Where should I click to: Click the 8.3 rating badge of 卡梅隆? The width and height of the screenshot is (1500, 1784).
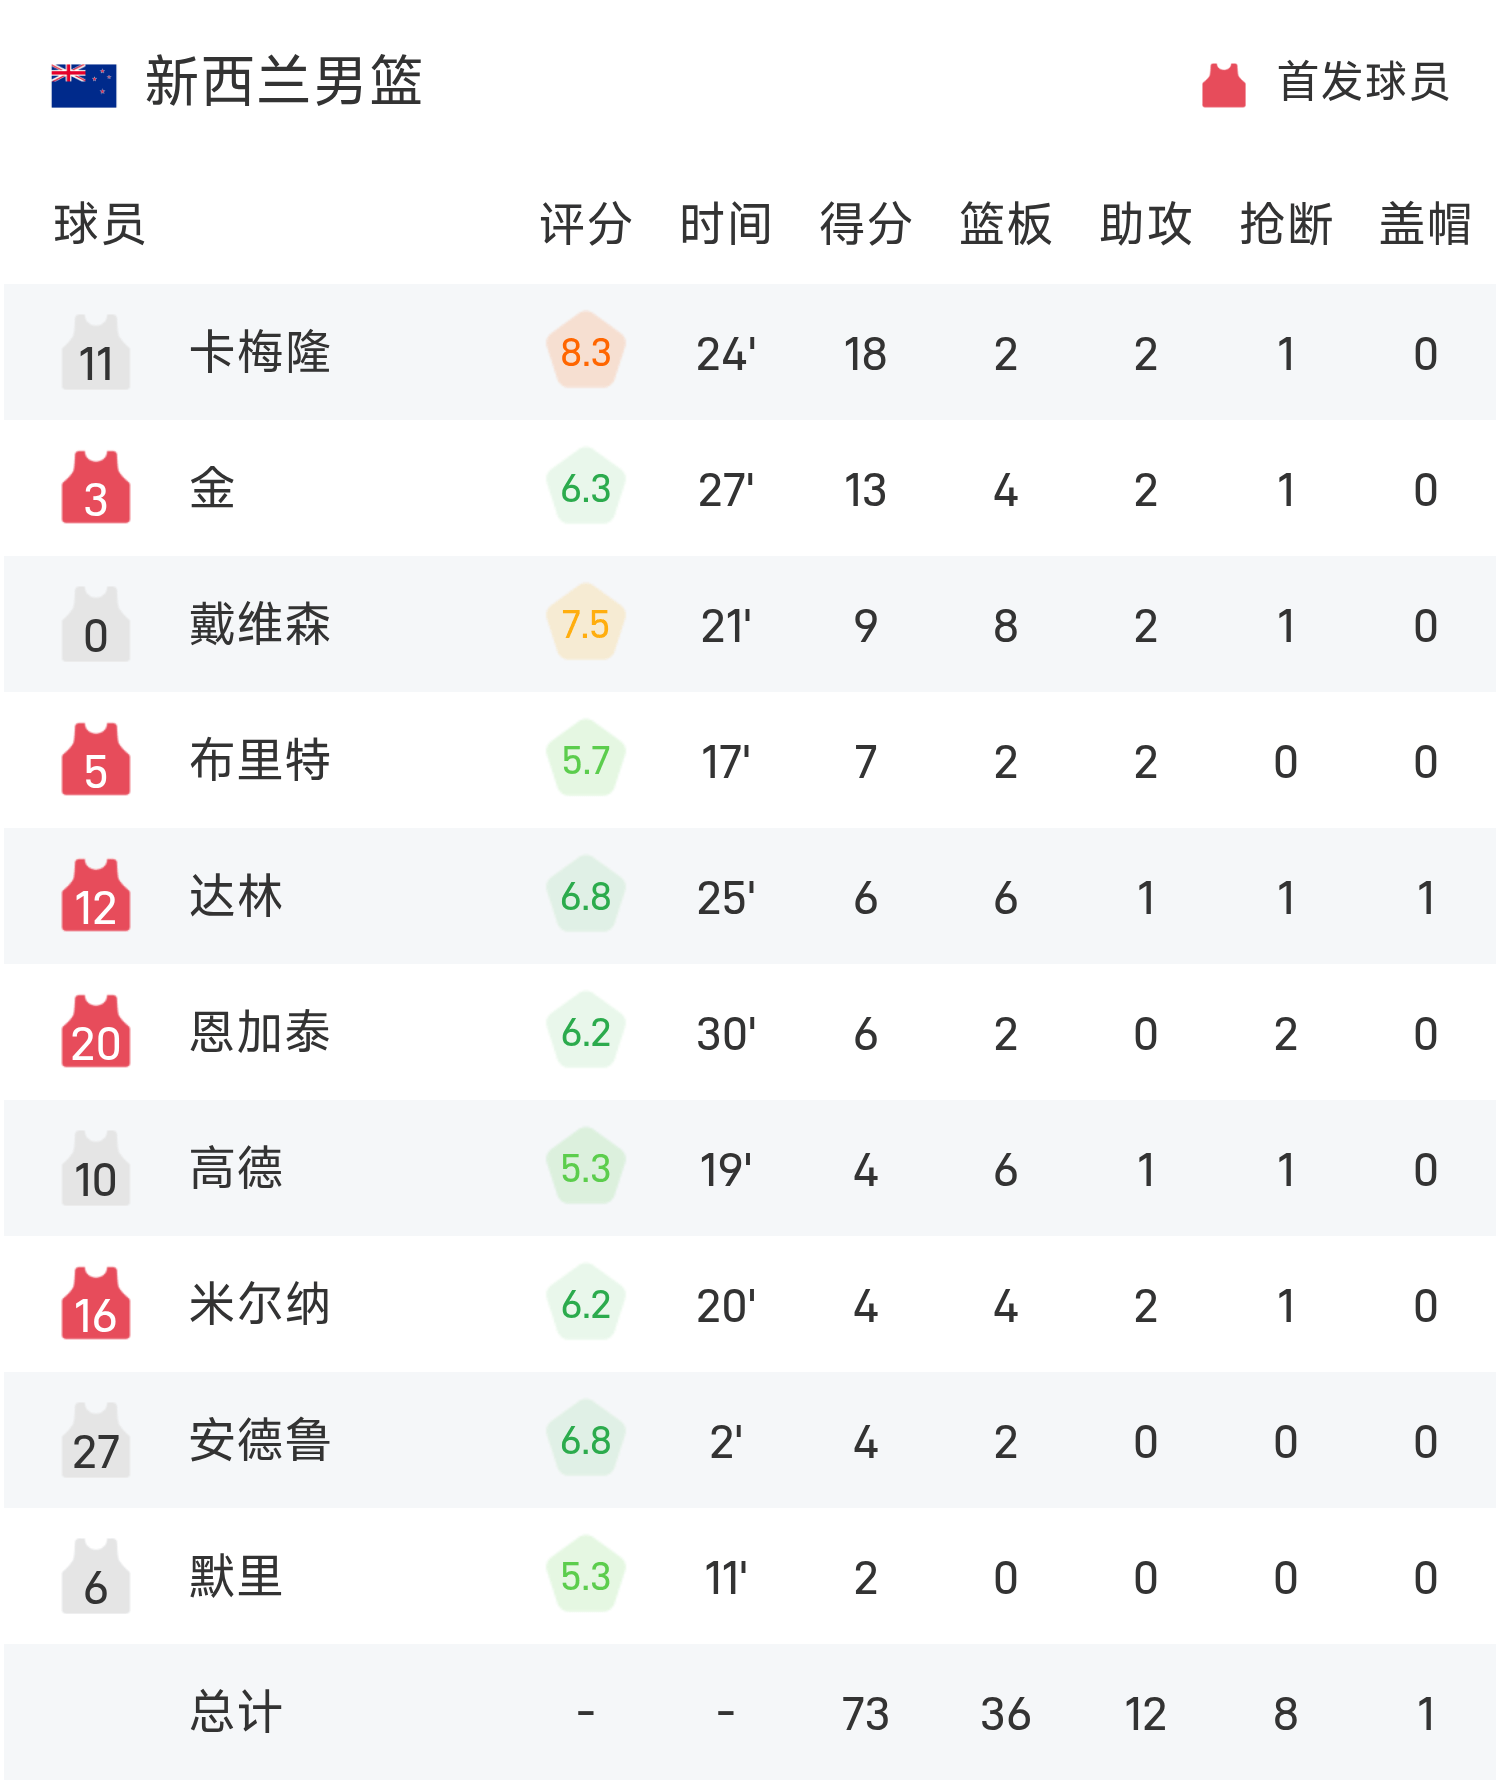[x=585, y=352]
